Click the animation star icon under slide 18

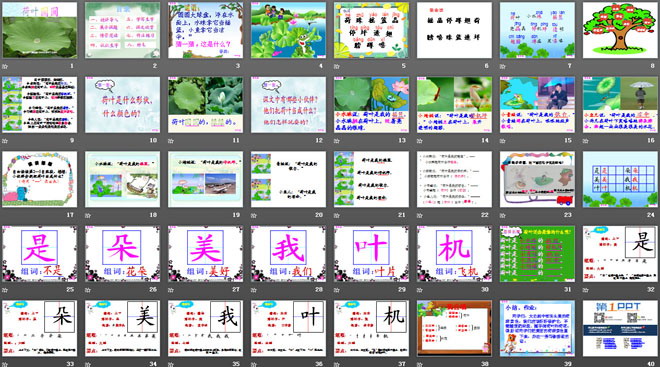click(88, 215)
